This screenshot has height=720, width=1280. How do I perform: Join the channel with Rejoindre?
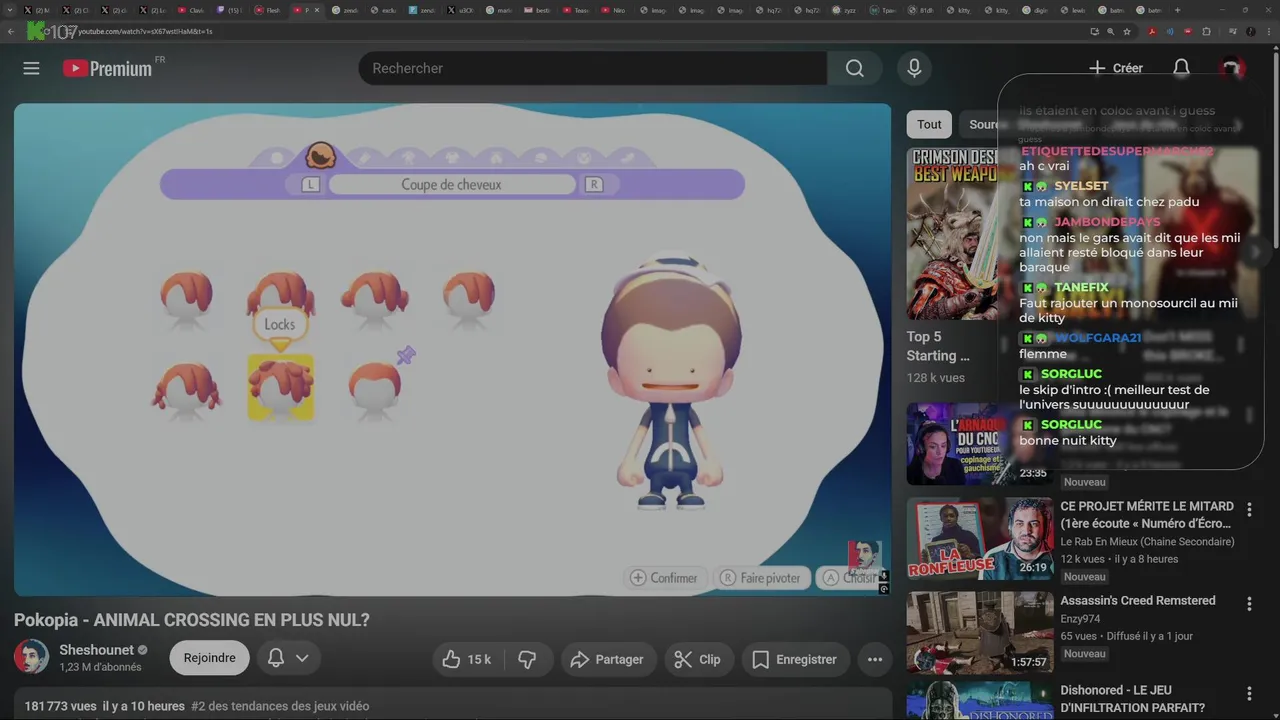point(209,658)
